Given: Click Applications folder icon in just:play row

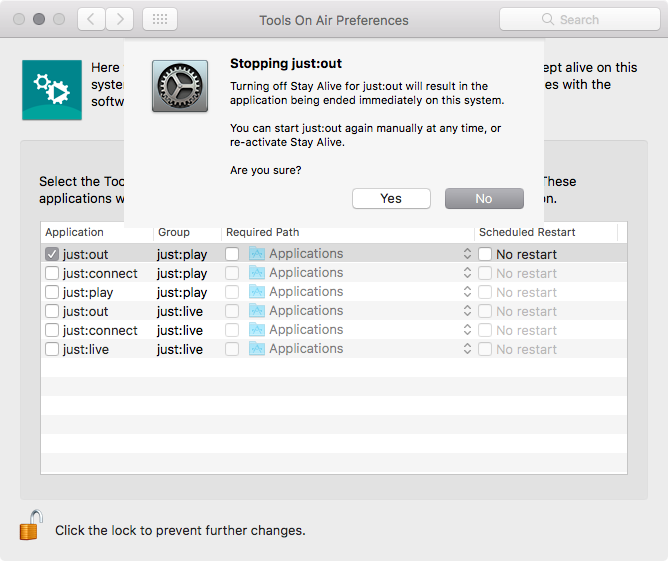Looking at the screenshot, I should (x=257, y=292).
